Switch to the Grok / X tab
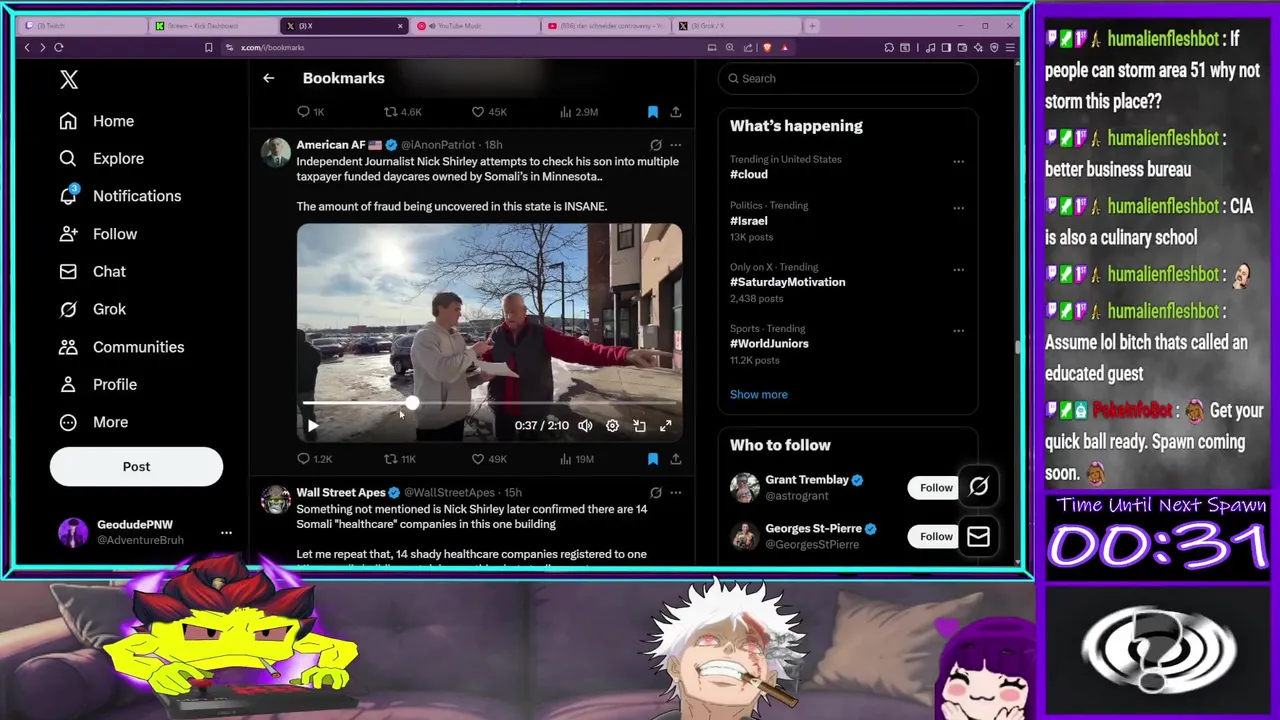 [x=736, y=26]
